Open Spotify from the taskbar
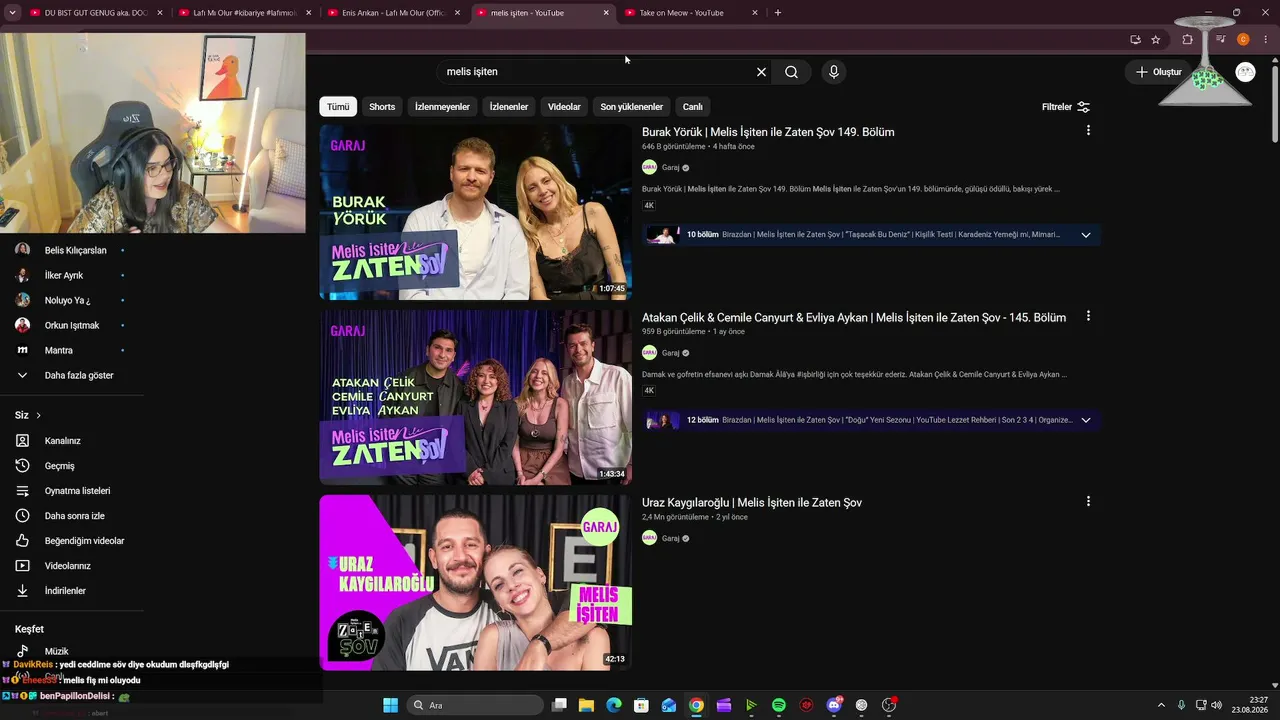Screen dimensions: 1280x720 tap(779, 705)
